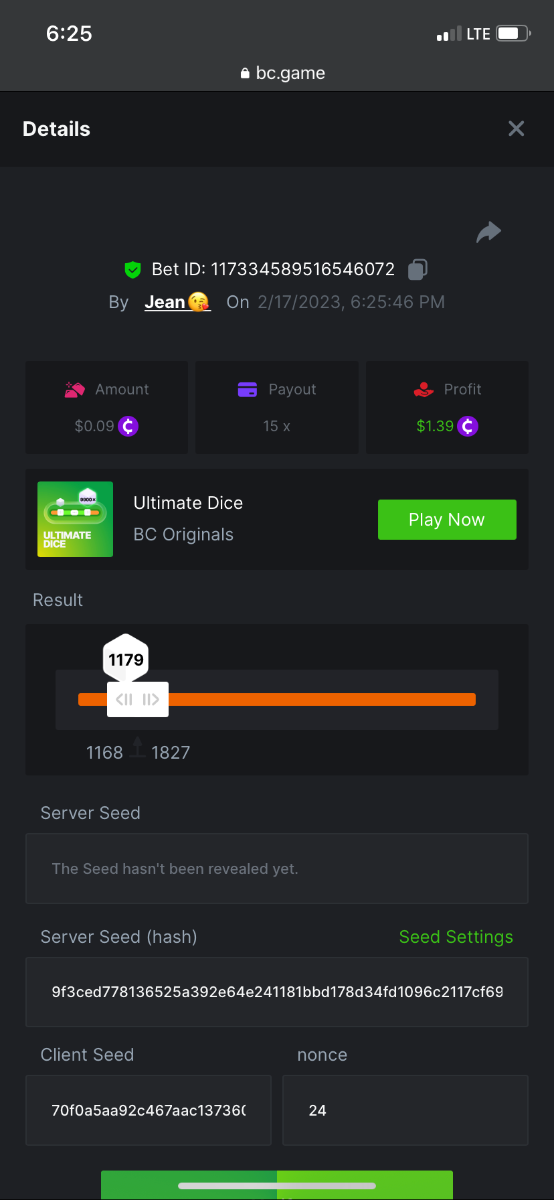This screenshot has height=1200, width=554.
Task: Click the white slider handle on result bar
Action: coord(138,699)
